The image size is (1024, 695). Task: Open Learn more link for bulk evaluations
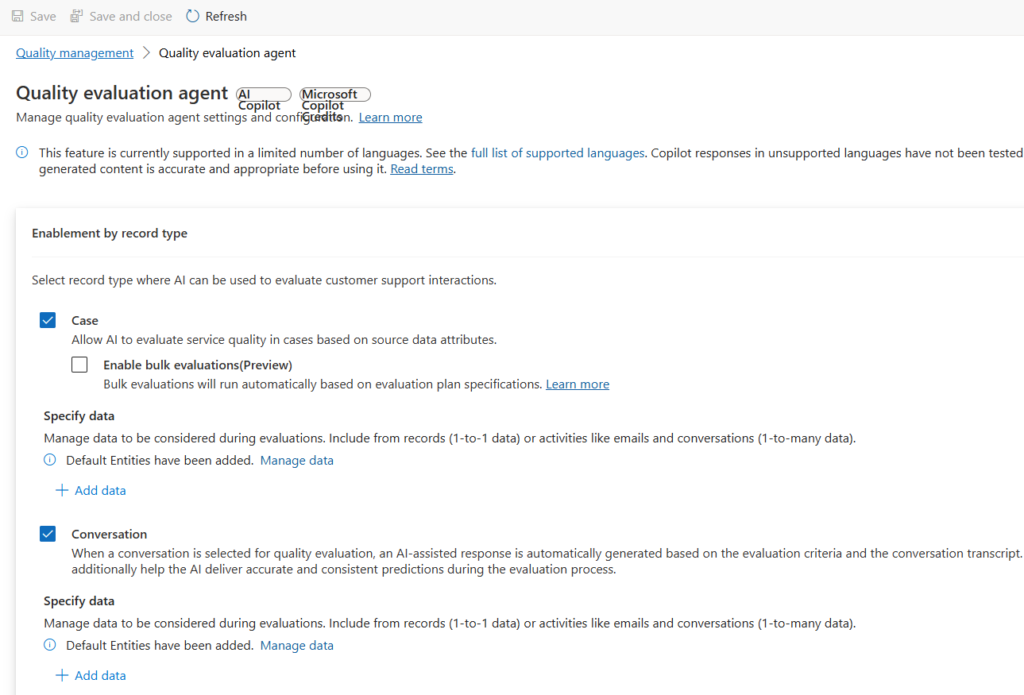tap(577, 384)
